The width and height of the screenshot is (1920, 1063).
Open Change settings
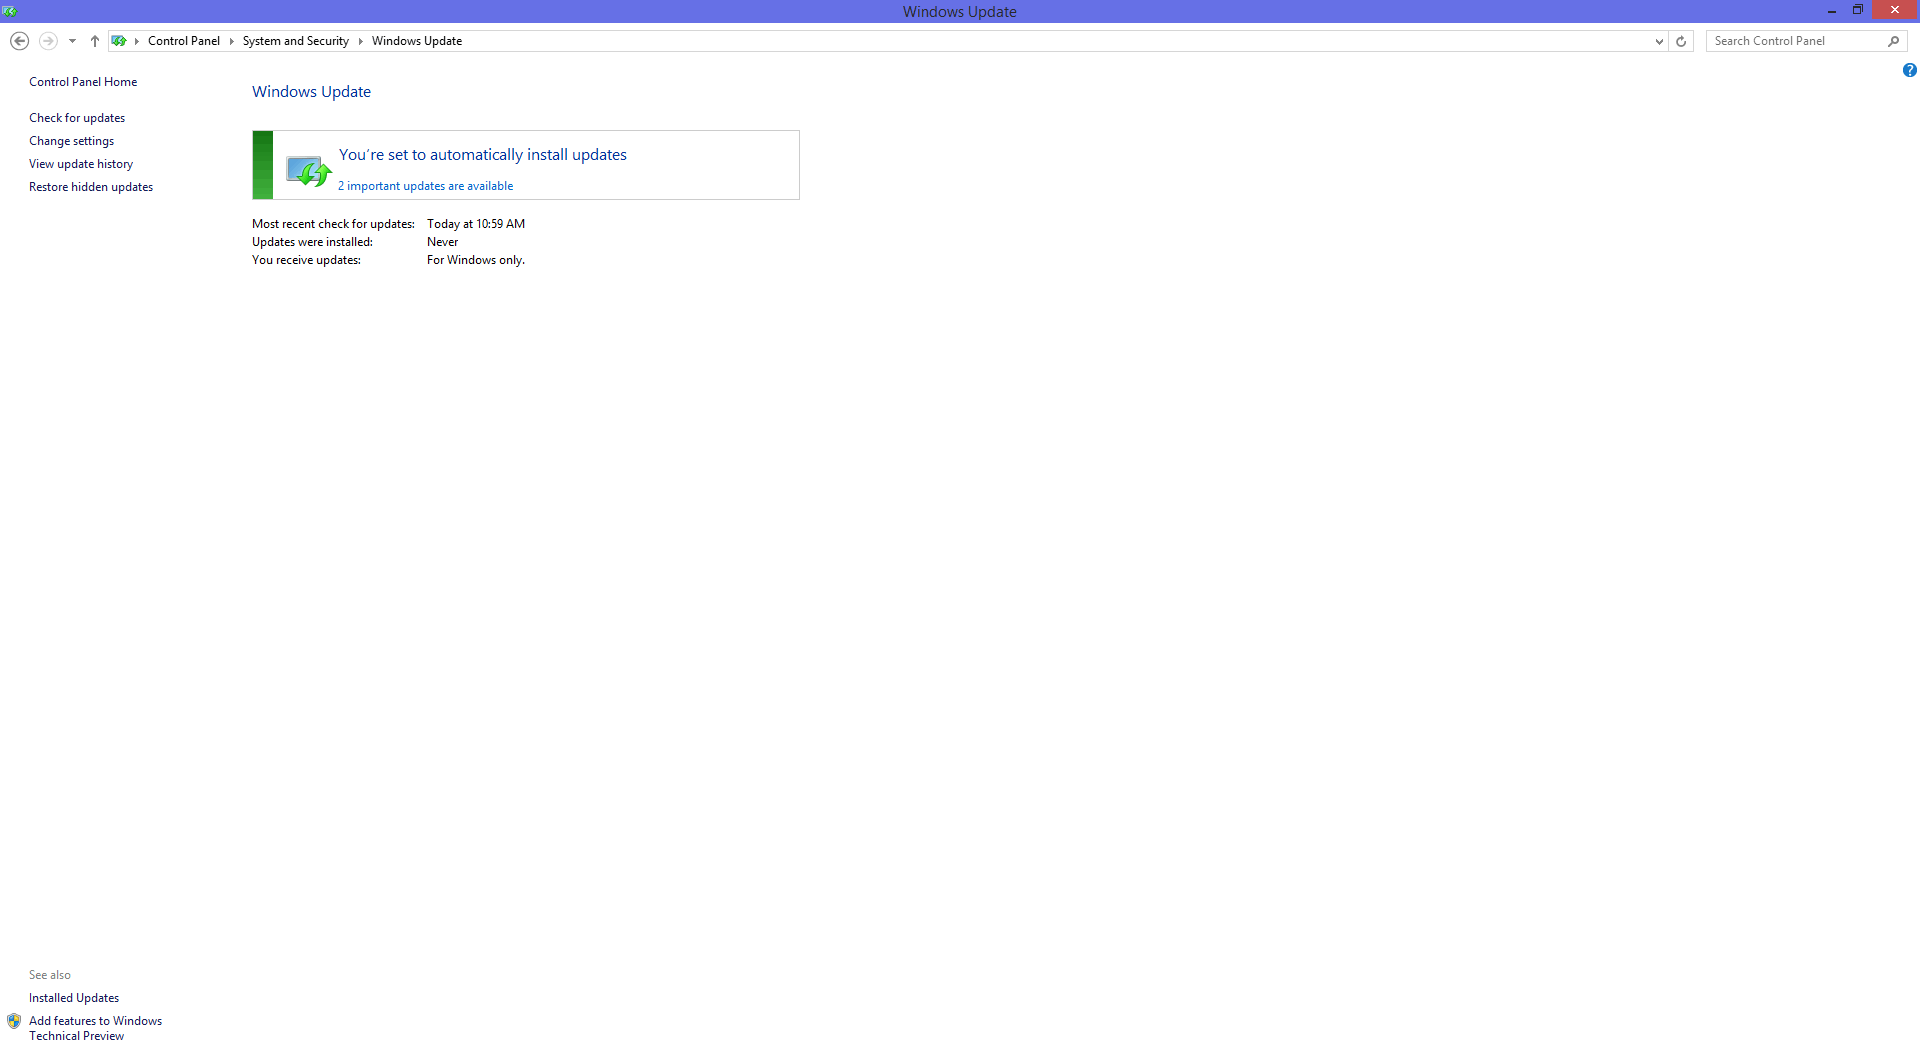[x=71, y=141]
